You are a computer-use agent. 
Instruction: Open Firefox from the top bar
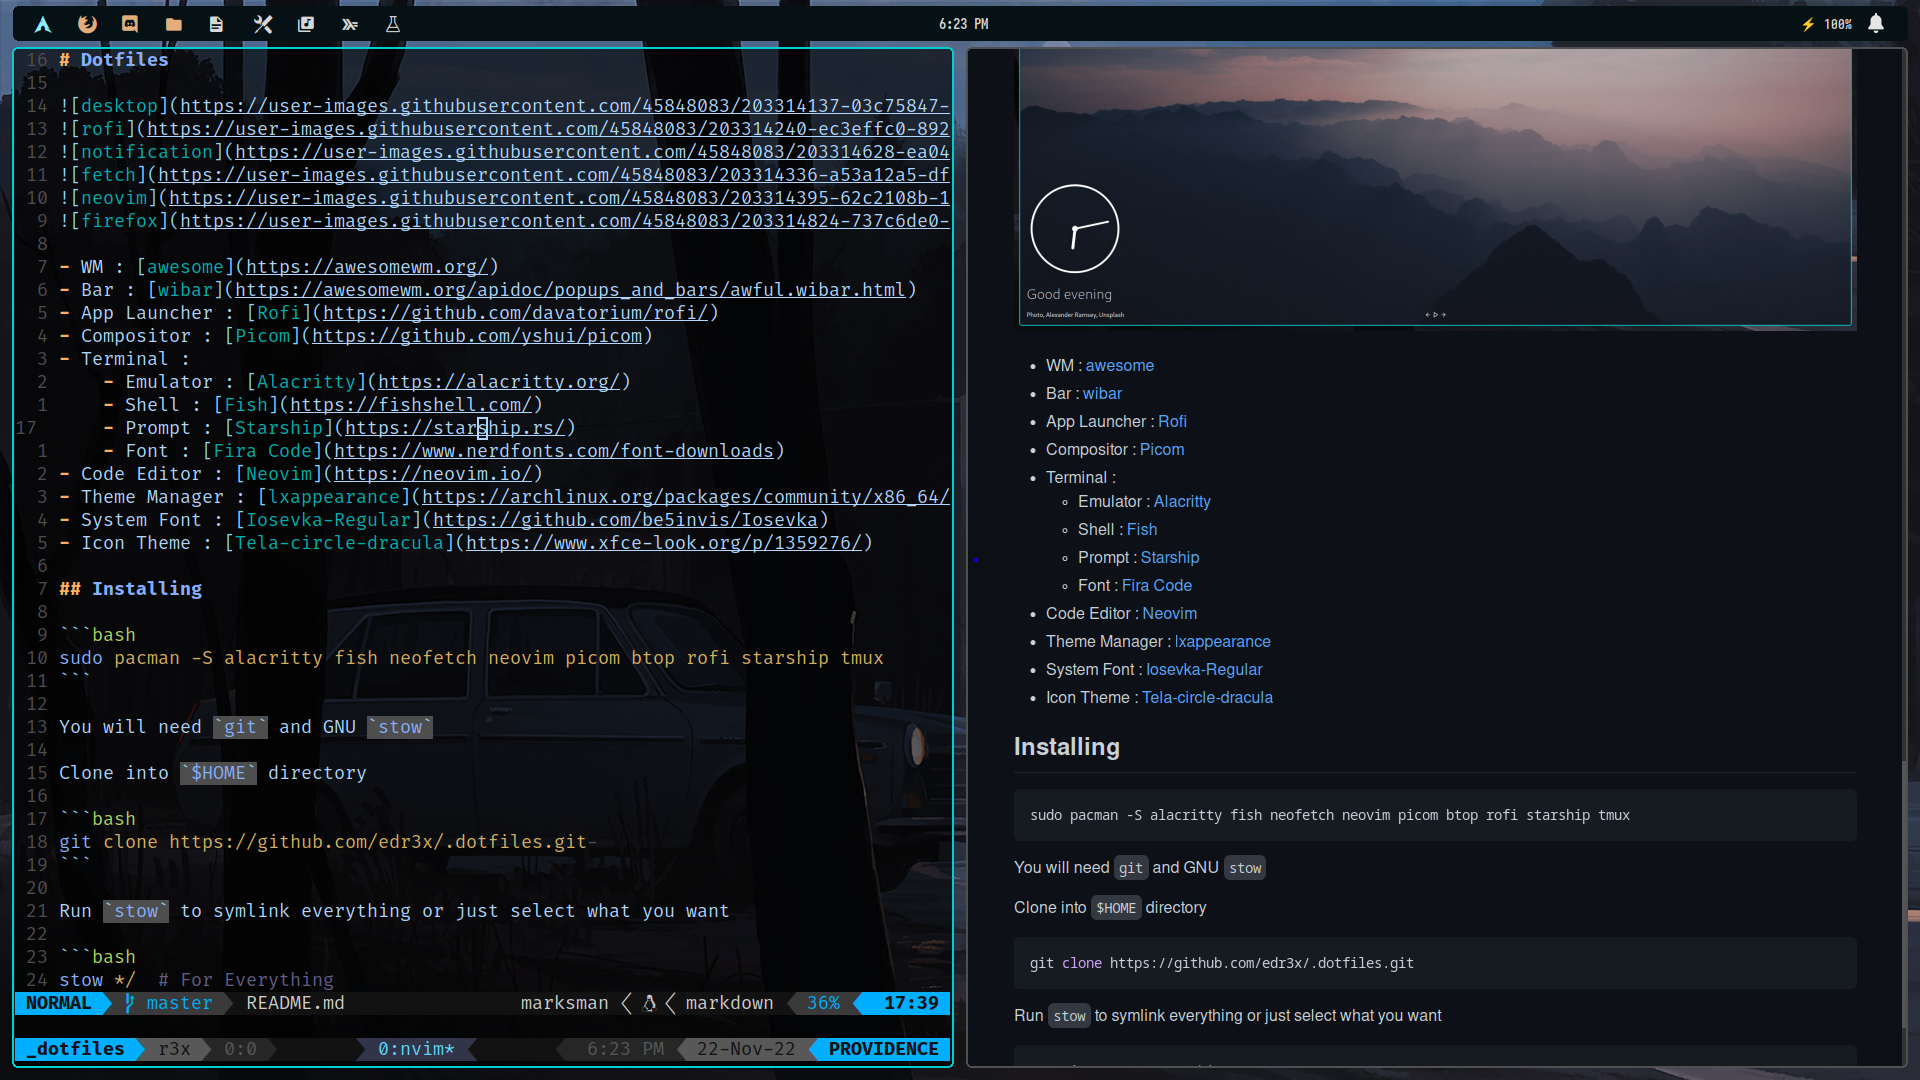pos(86,23)
